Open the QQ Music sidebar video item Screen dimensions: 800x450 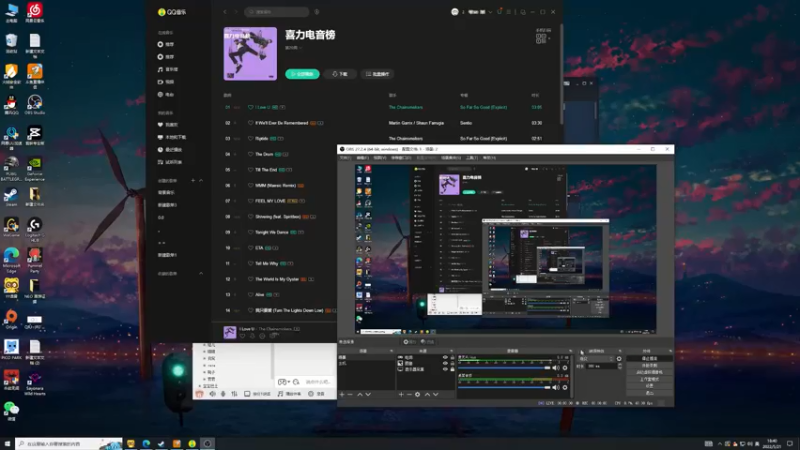168,82
